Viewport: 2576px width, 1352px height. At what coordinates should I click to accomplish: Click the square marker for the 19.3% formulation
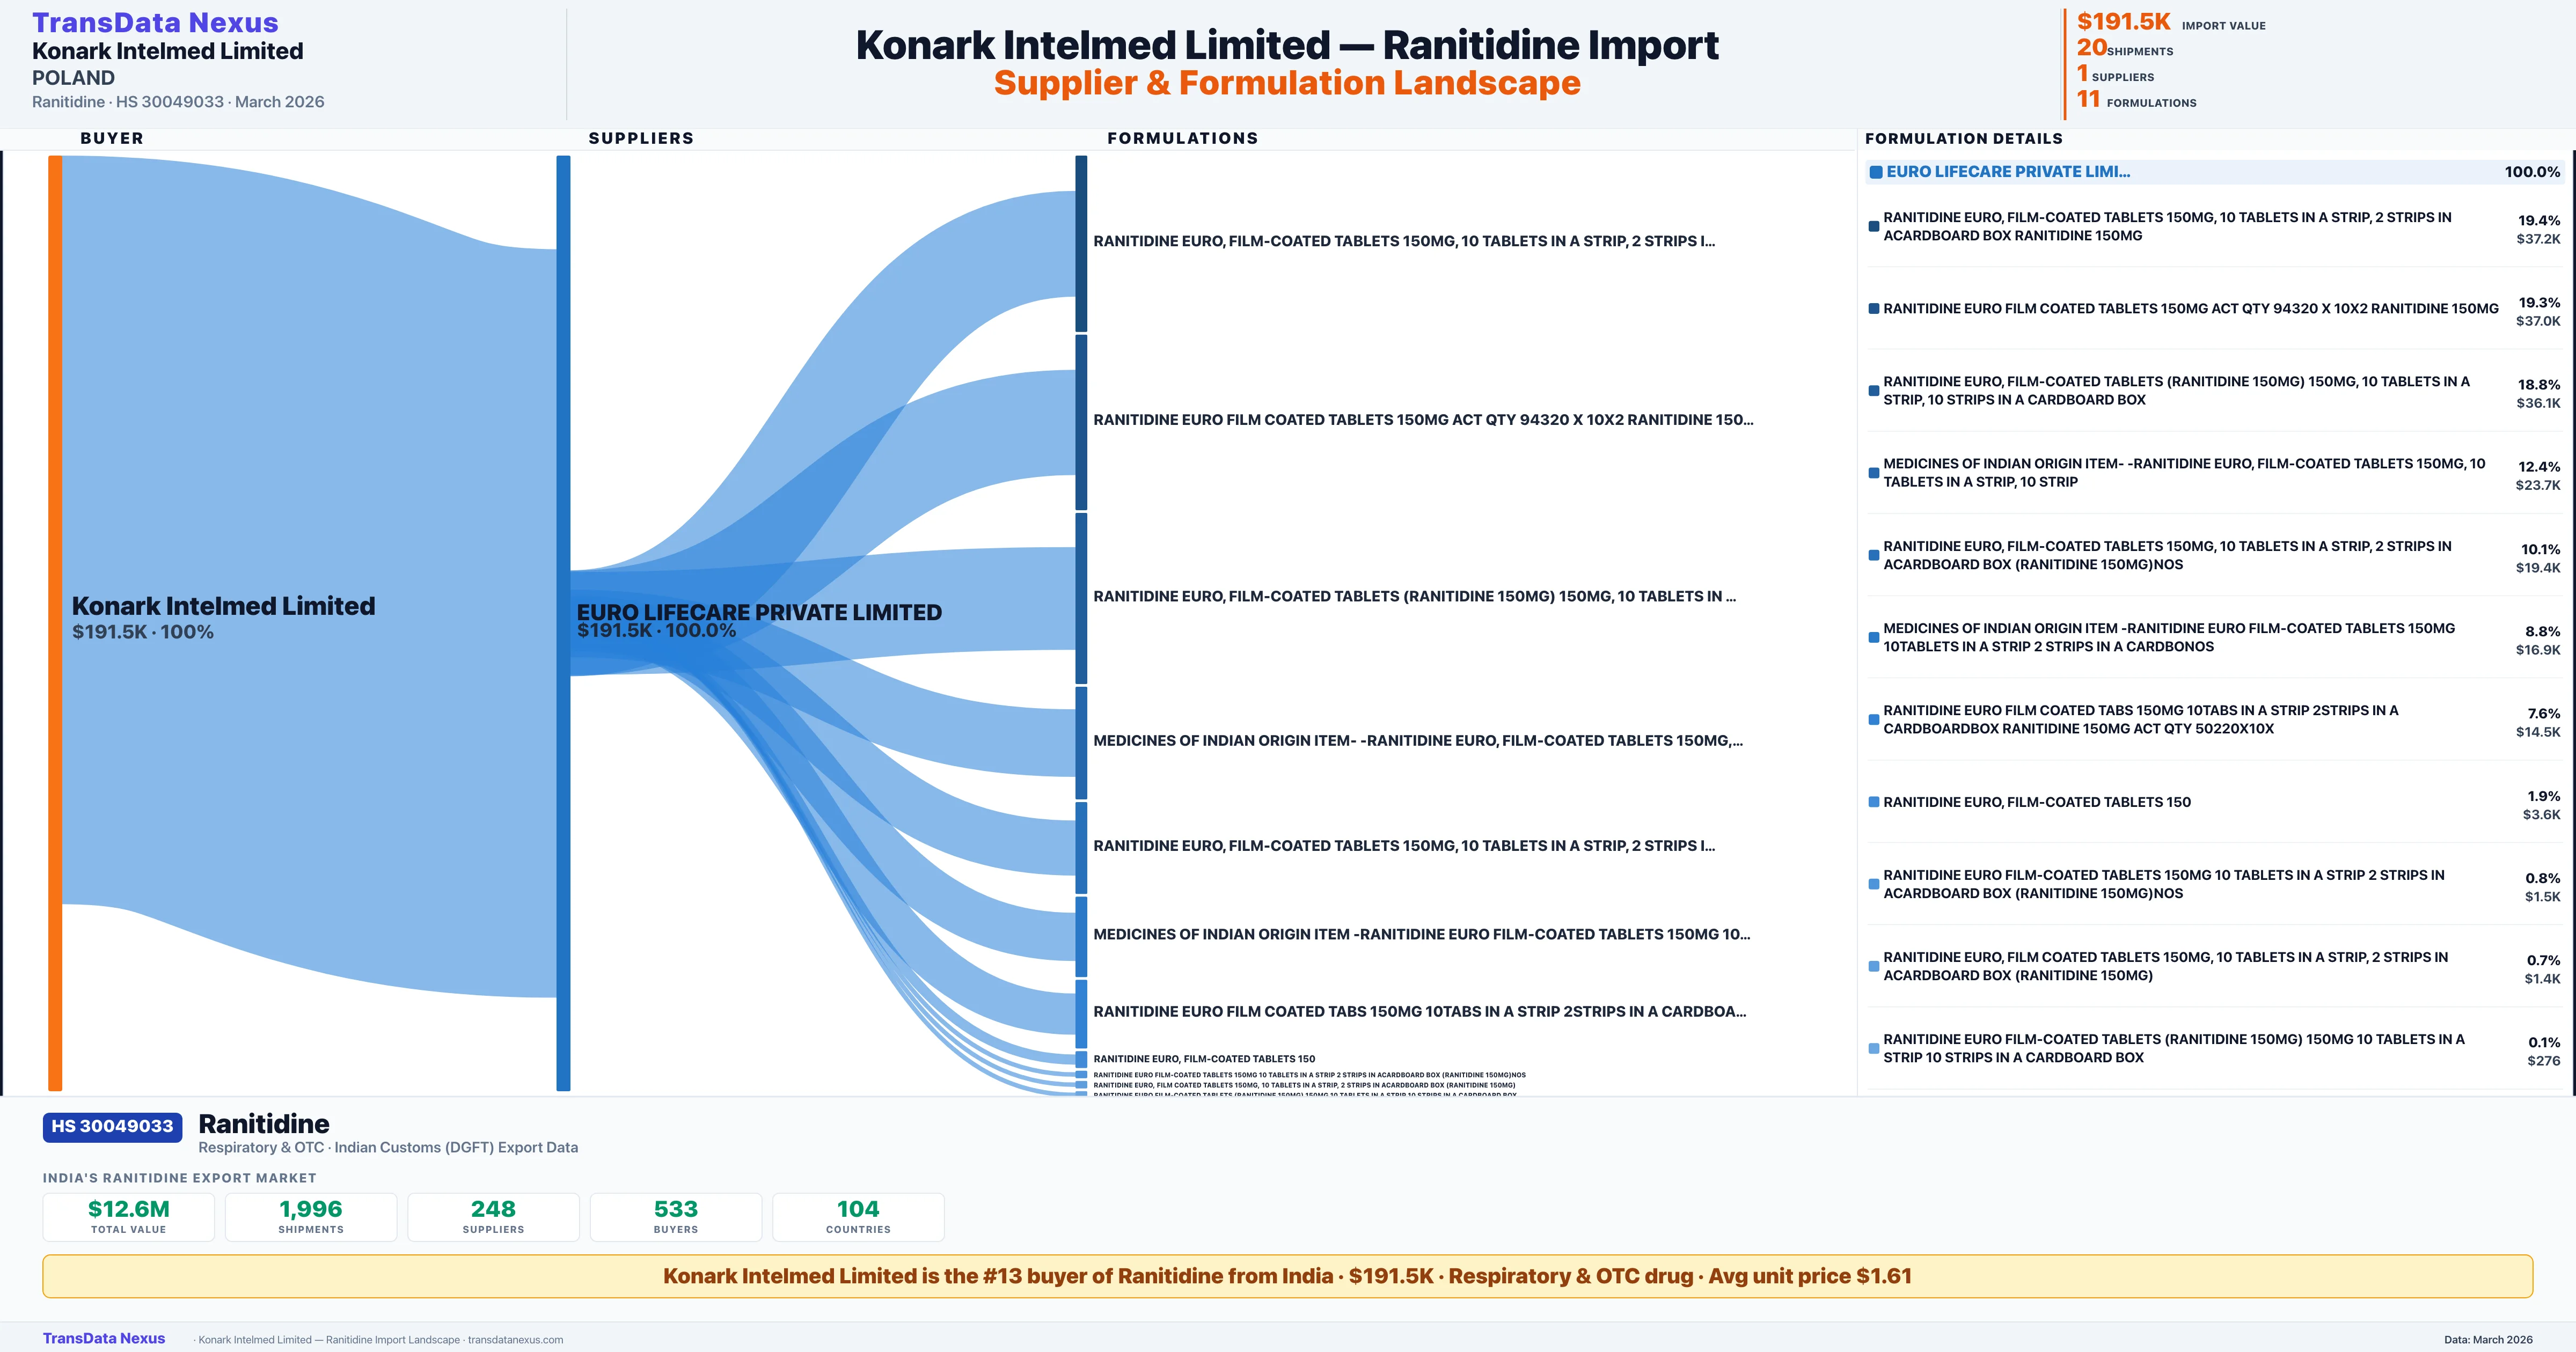1873,309
